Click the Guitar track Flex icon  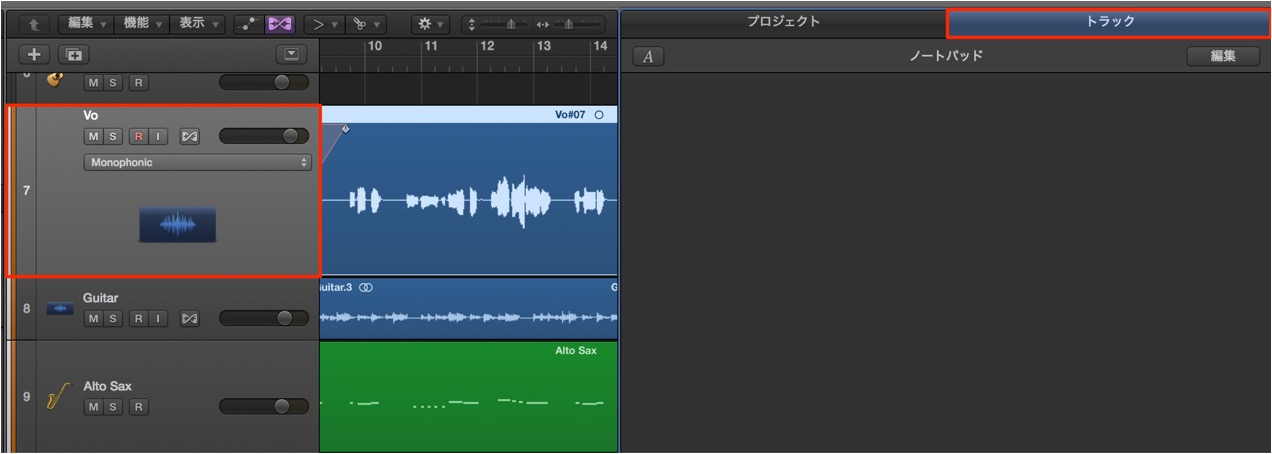(x=190, y=319)
